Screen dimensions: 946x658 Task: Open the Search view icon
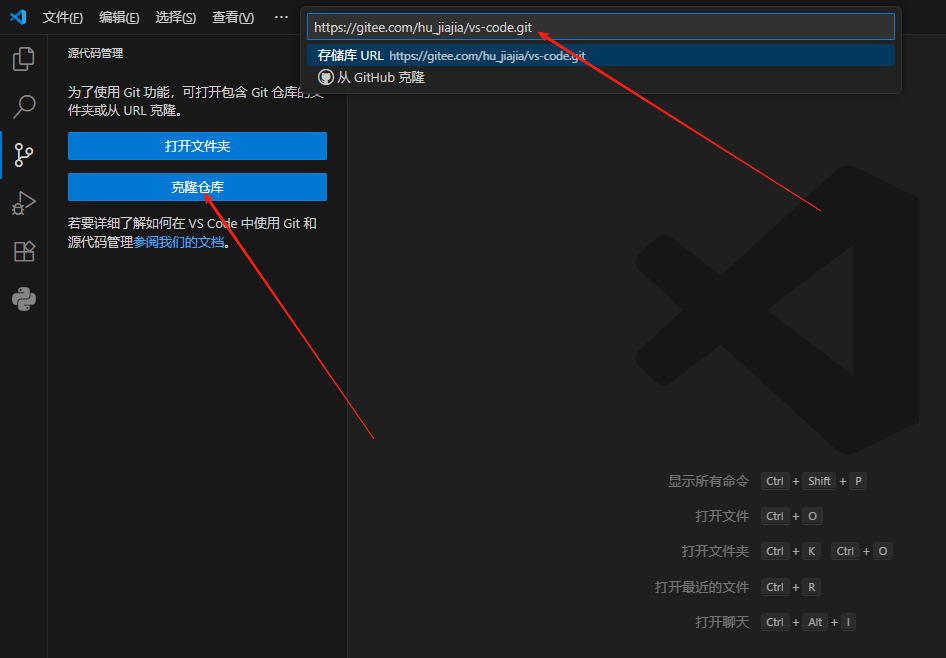[x=24, y=107]
